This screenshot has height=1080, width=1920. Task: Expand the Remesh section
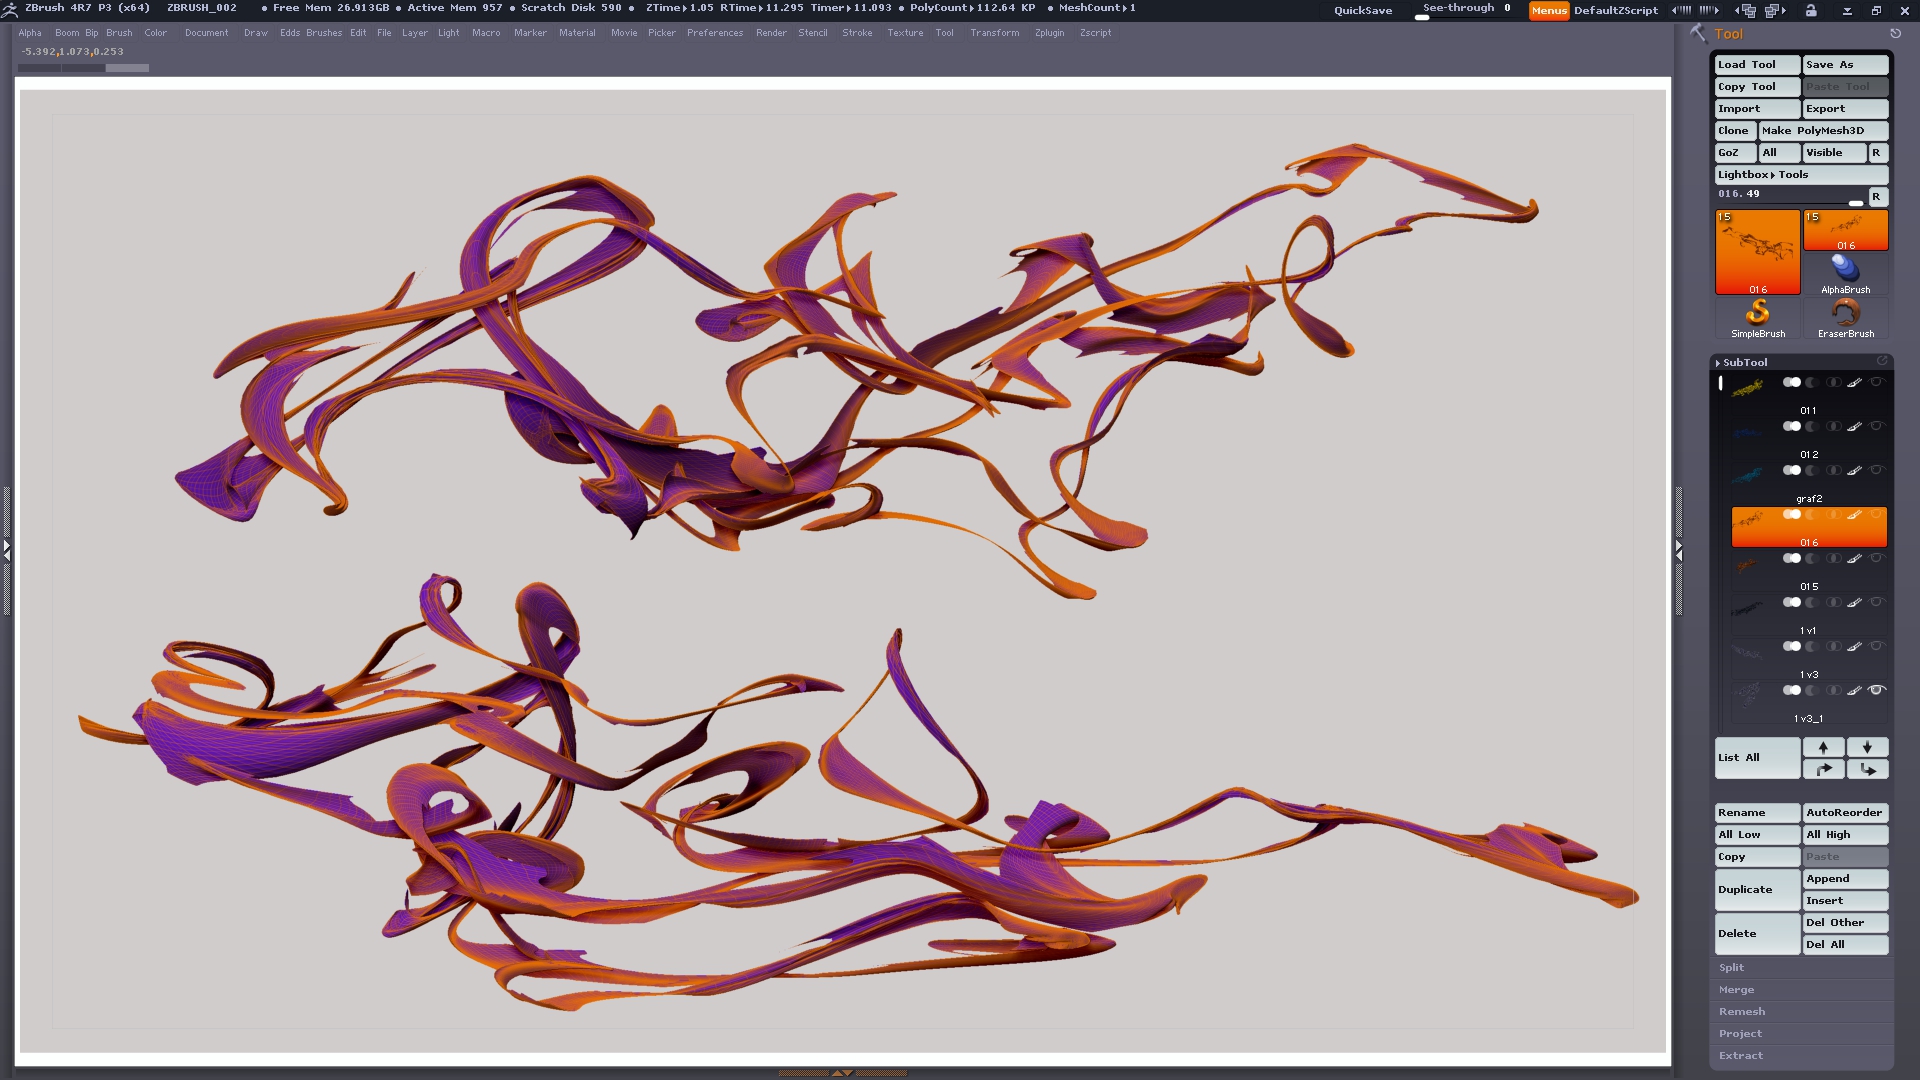[x=1742, y=1011]
